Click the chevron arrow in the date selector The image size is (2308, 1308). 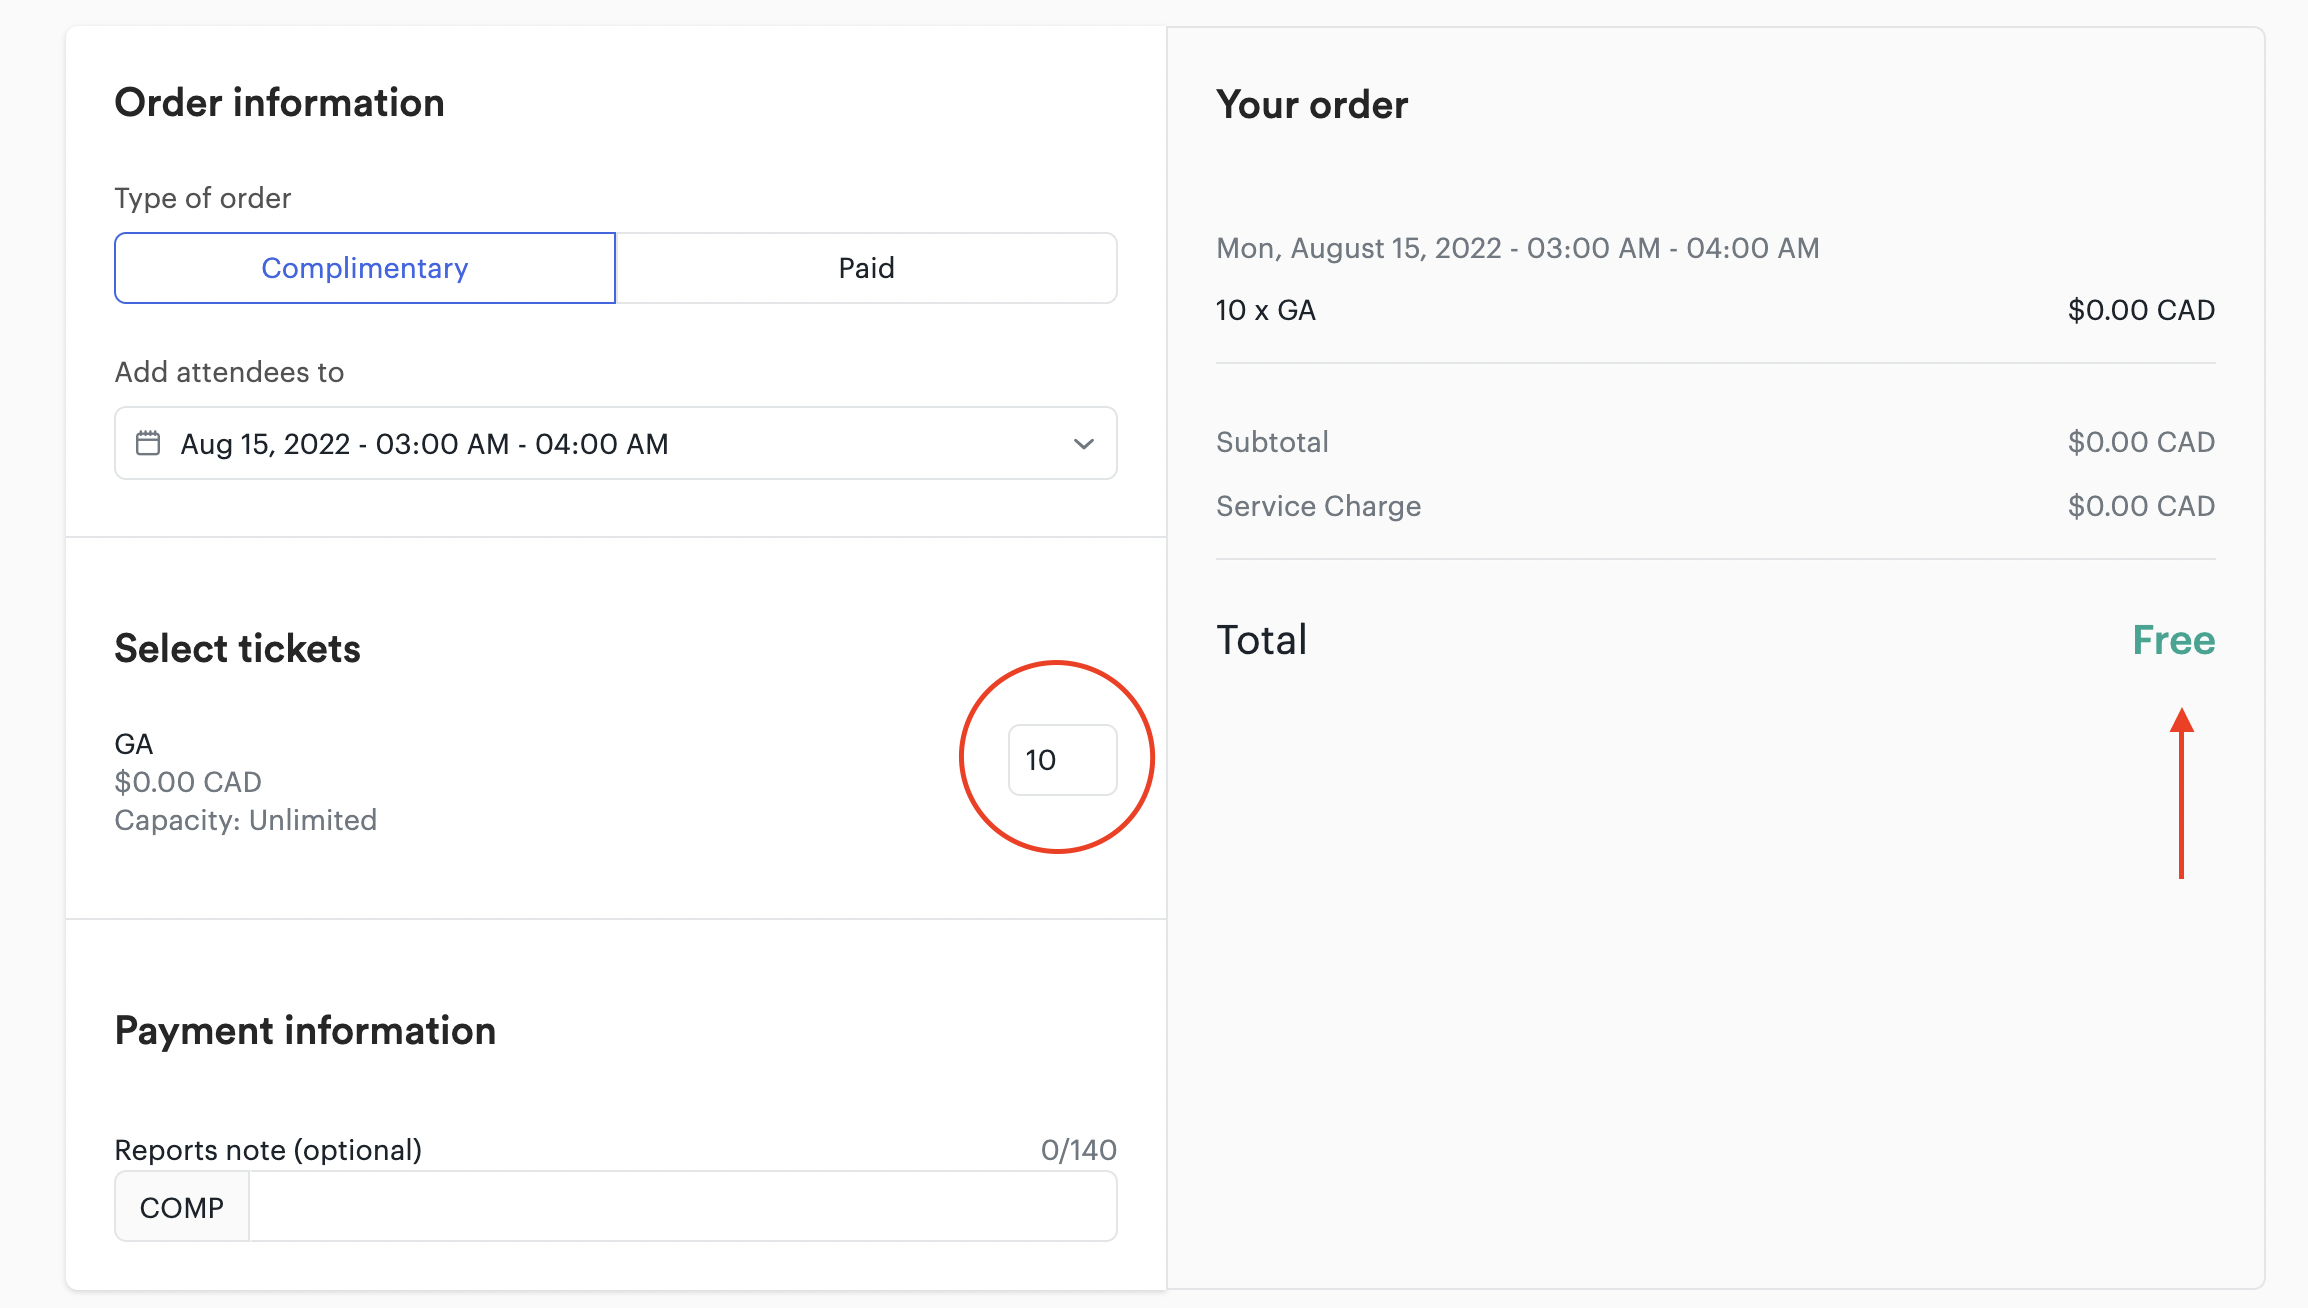[x=1084, y=444]
